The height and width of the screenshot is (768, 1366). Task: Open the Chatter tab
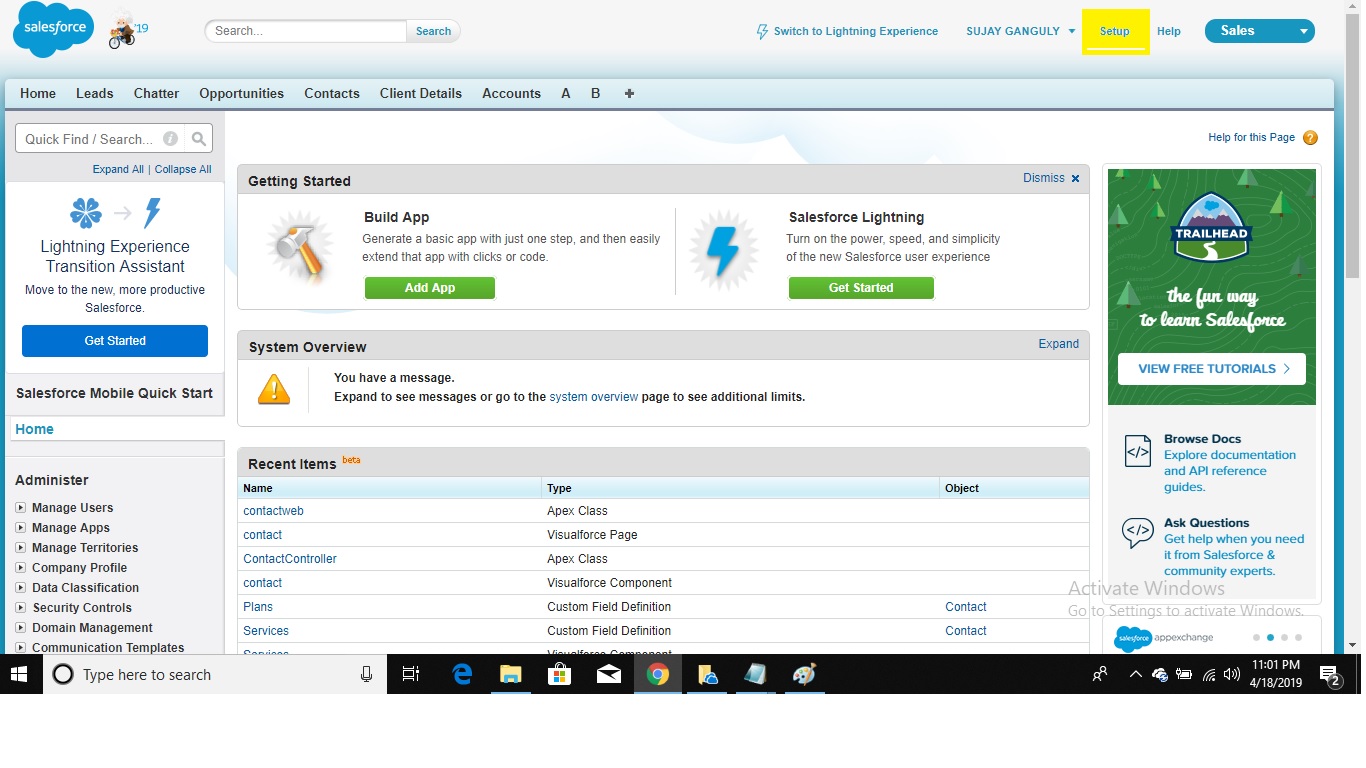click(157, 93)
